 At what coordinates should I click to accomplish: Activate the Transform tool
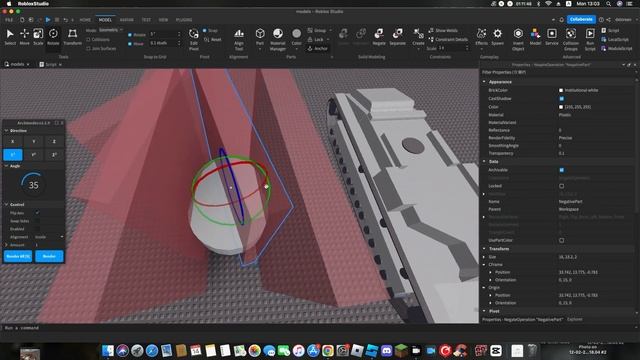click(x=73, y=37)
